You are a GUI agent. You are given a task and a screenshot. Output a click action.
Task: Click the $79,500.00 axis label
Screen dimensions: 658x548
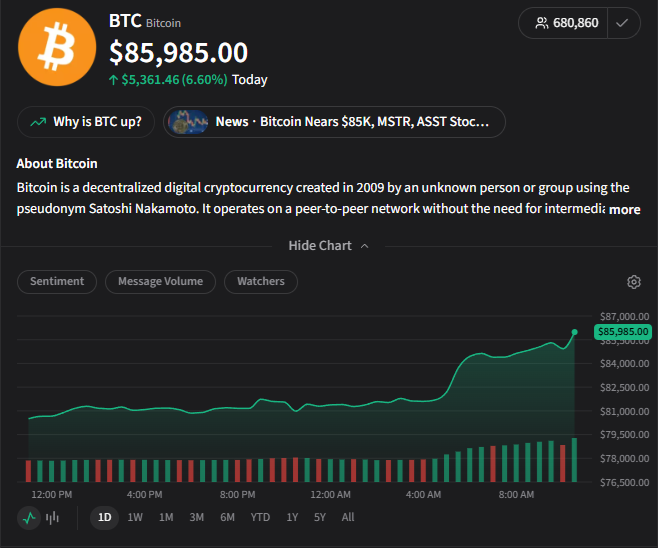(x=624, y=435)
